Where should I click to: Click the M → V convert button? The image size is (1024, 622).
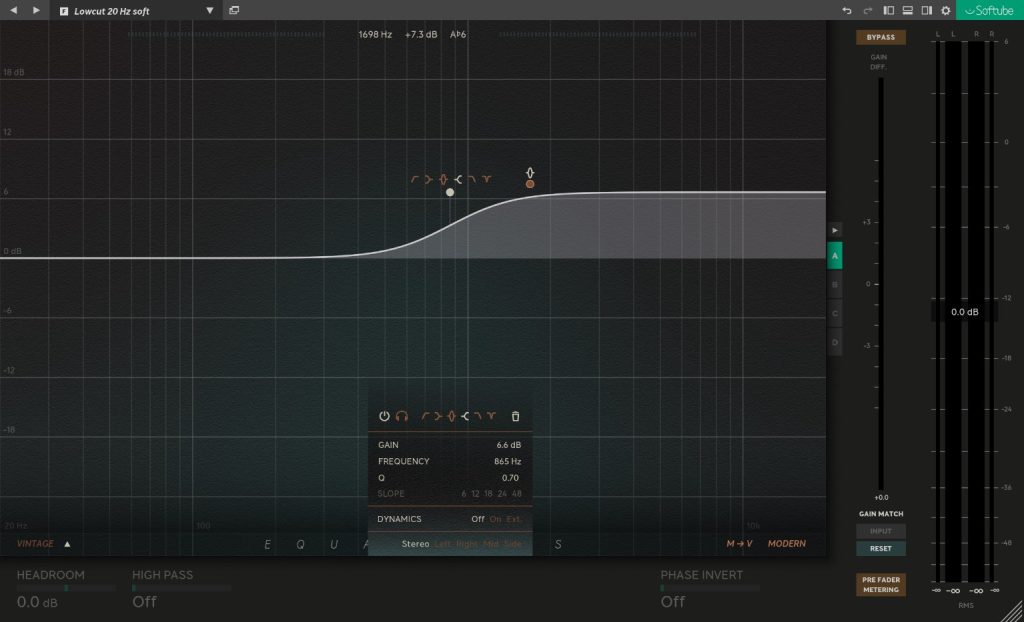tap(739, 544)
